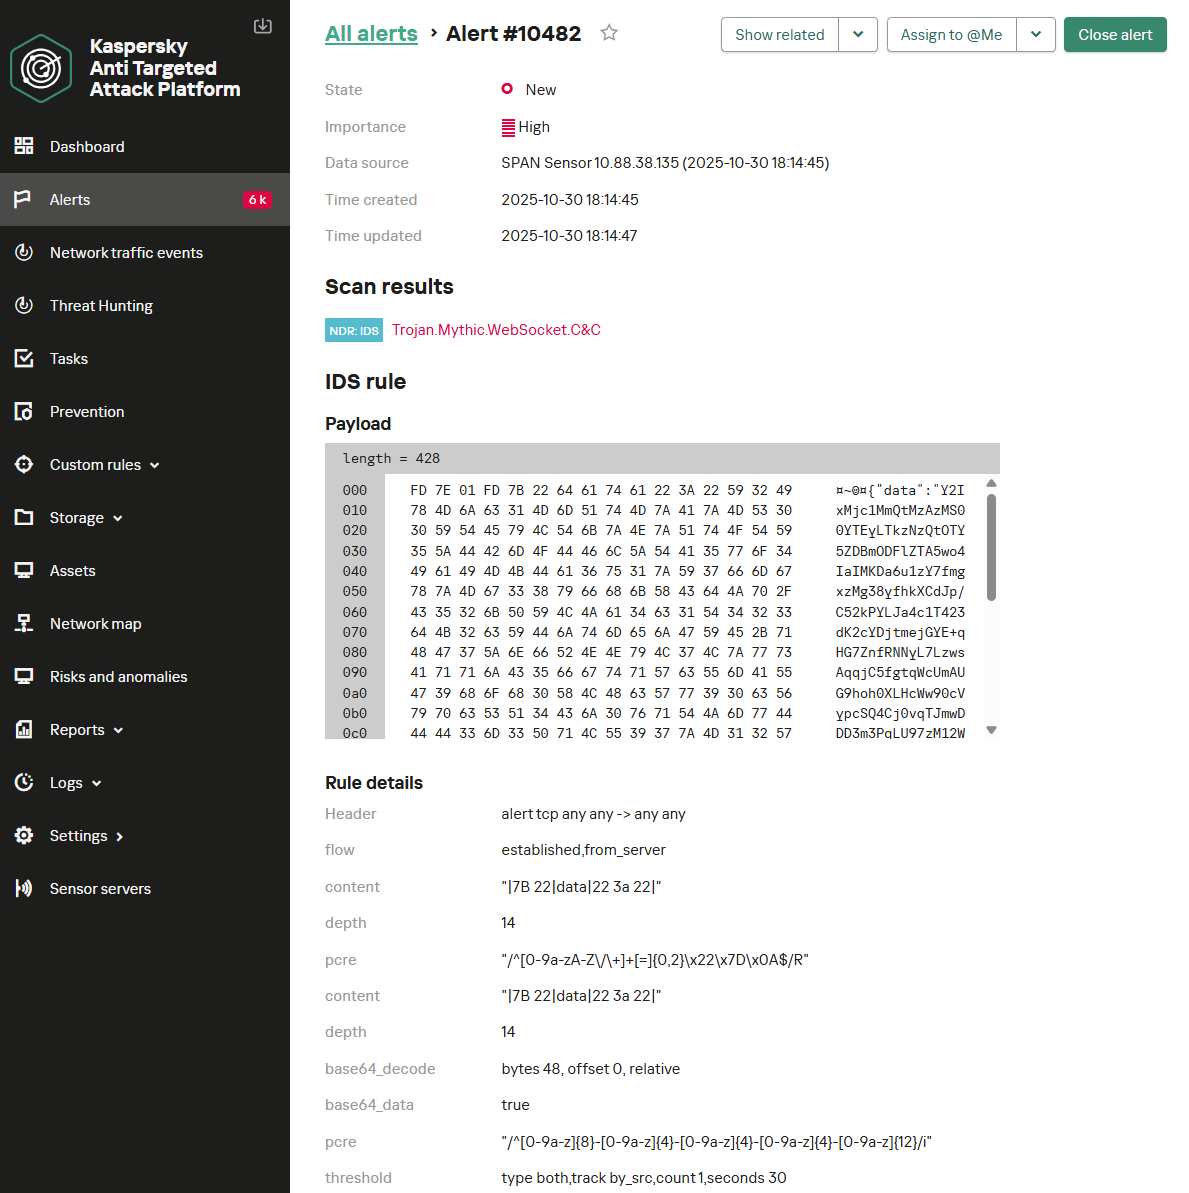The height and width of the screenshot is (1193, 1189).
Task: Follow the All alerts breadcrumb link
Action: pyautogui.click(x=371, y=34)
